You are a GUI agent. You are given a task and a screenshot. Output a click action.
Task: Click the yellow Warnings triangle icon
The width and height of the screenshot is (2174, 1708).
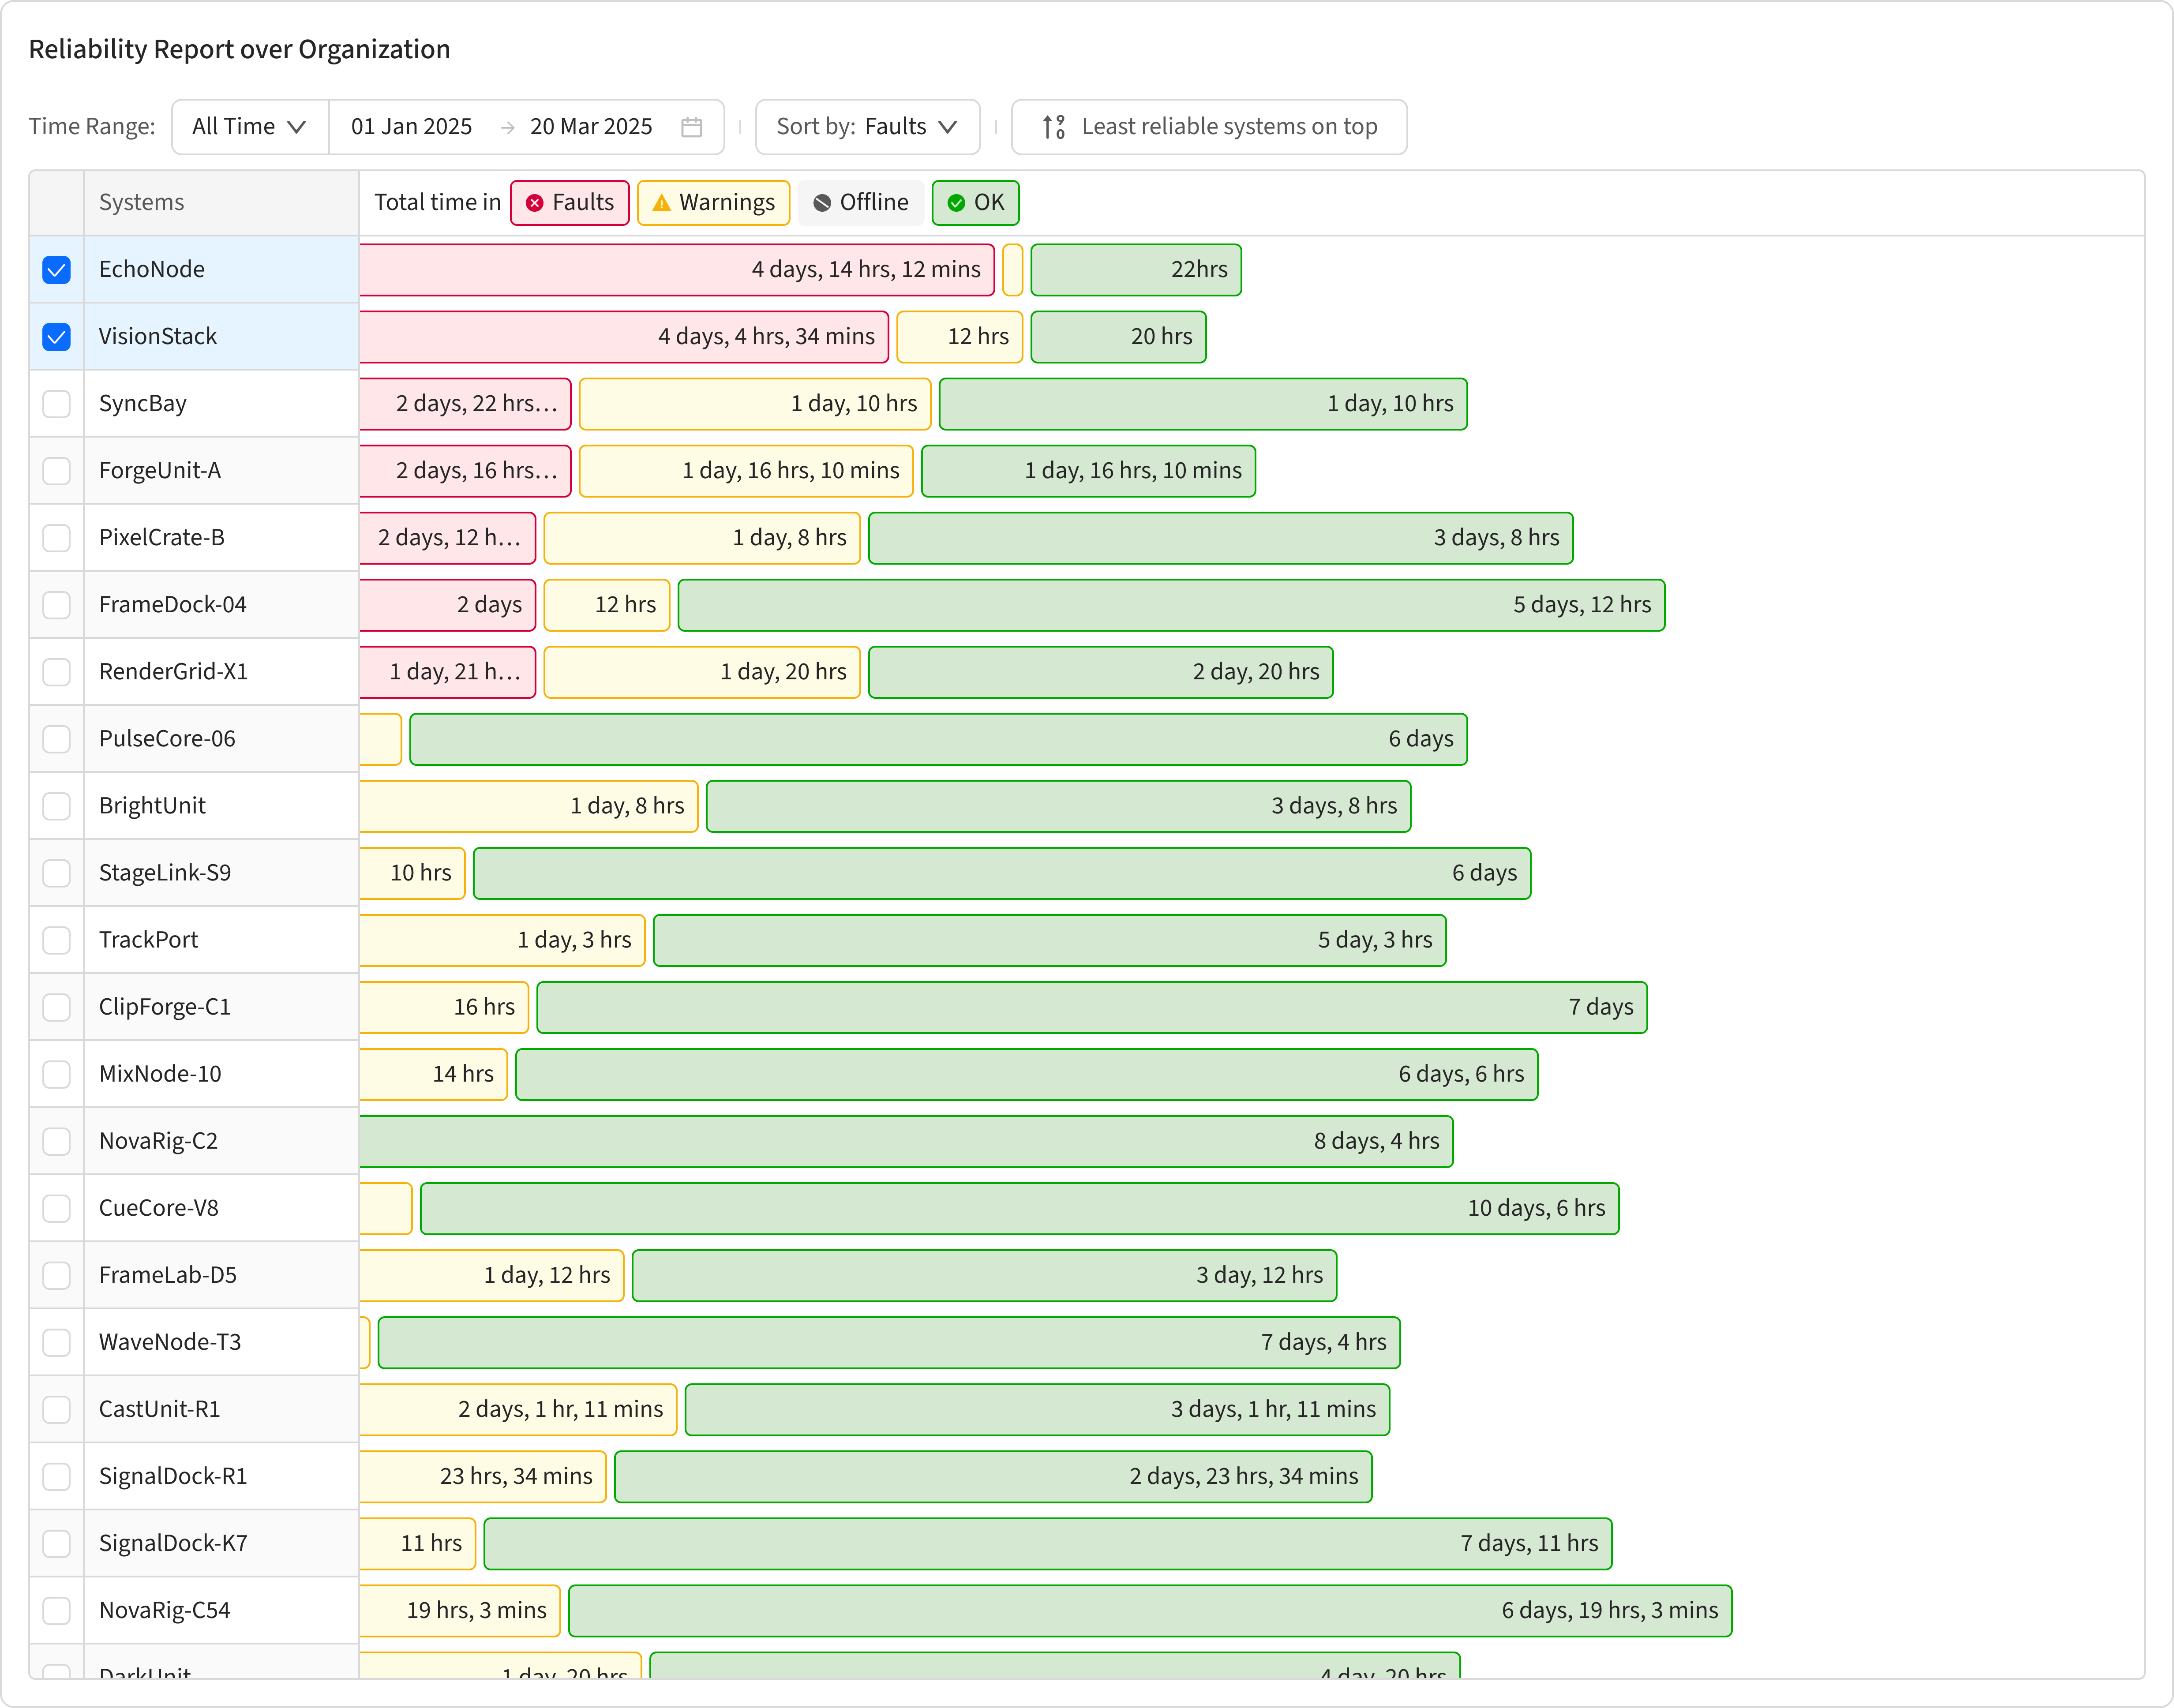[x=661, y=203]
